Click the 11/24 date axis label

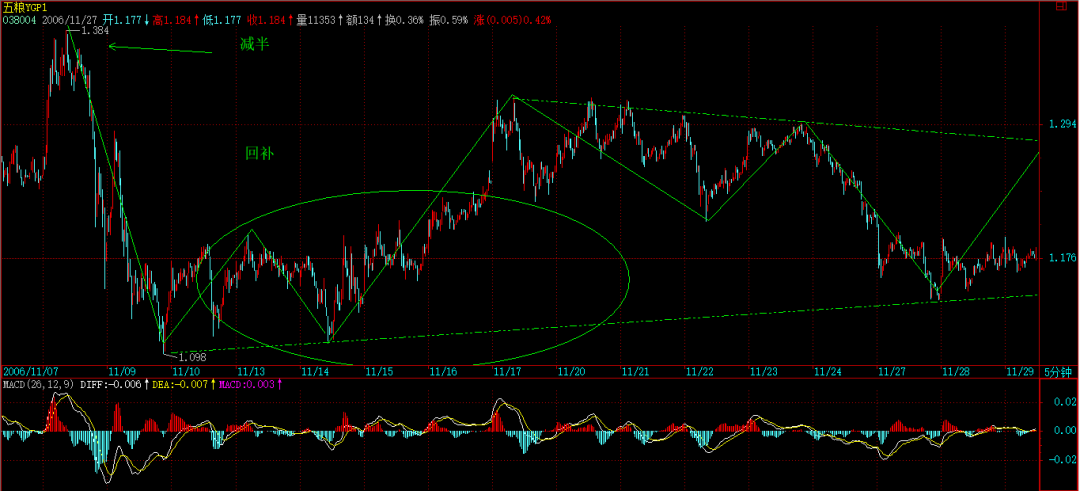pos(828,371)
